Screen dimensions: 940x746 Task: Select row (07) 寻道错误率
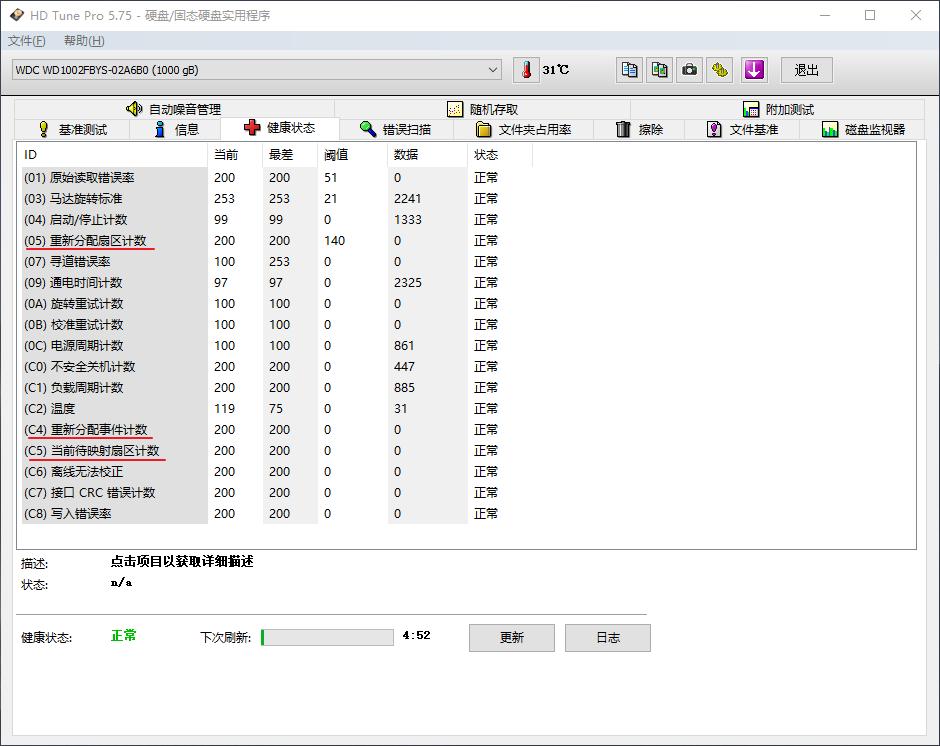point(277,261)
